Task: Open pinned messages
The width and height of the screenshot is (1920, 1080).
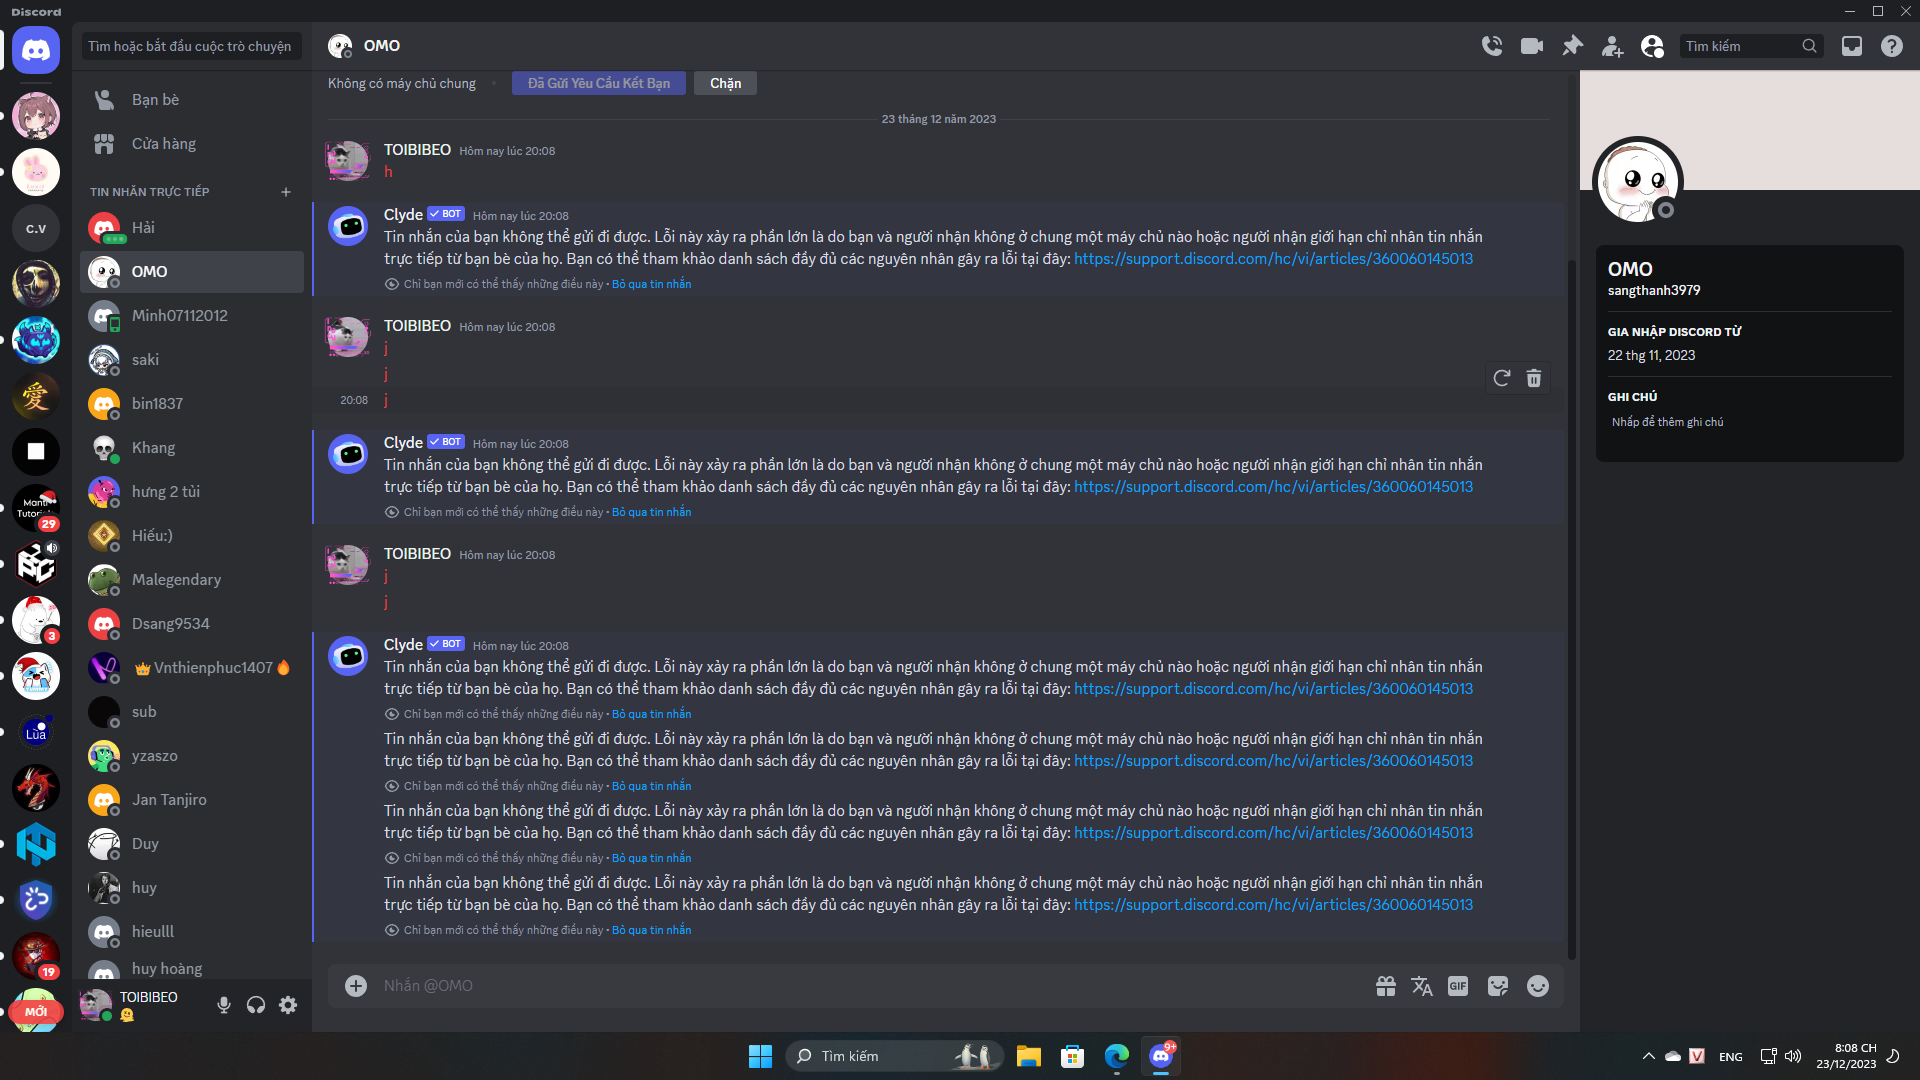Action: click(x=1572, y=46)
